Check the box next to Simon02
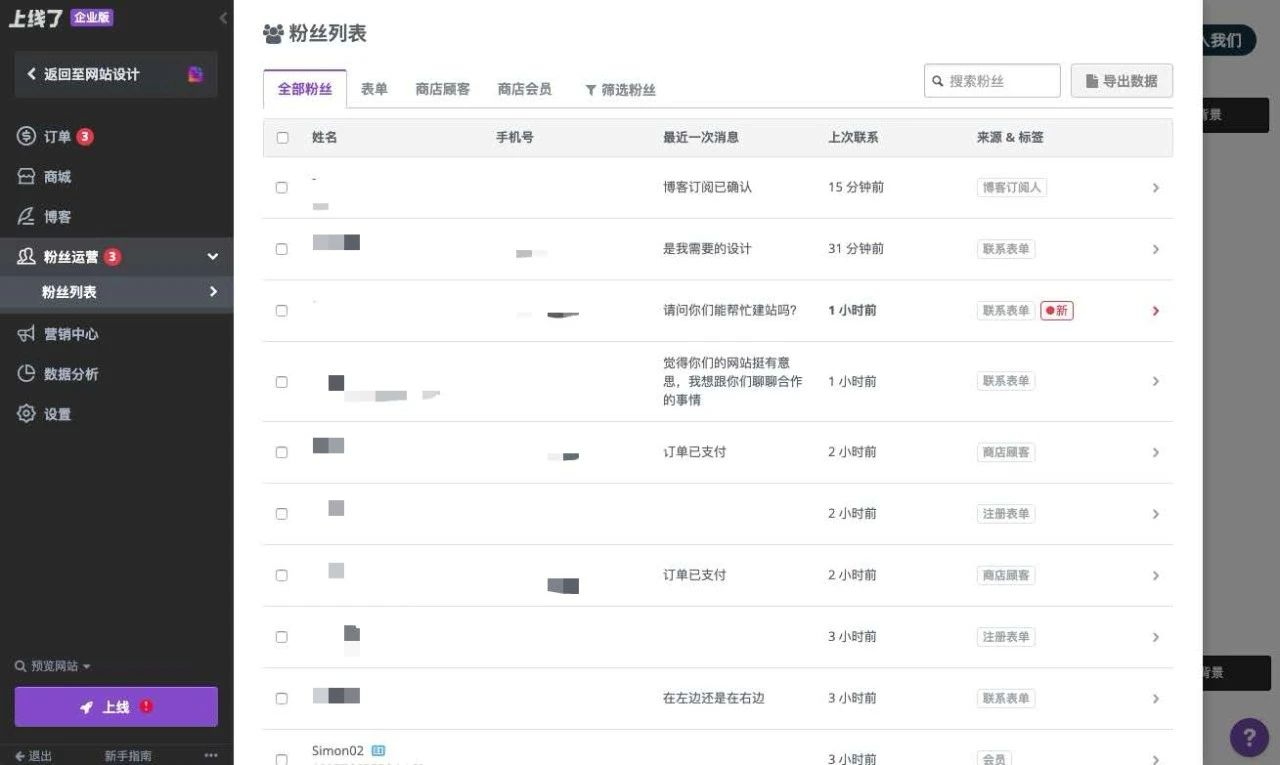Viewport: 1280px width, 765px height. [x=282, y=759]
